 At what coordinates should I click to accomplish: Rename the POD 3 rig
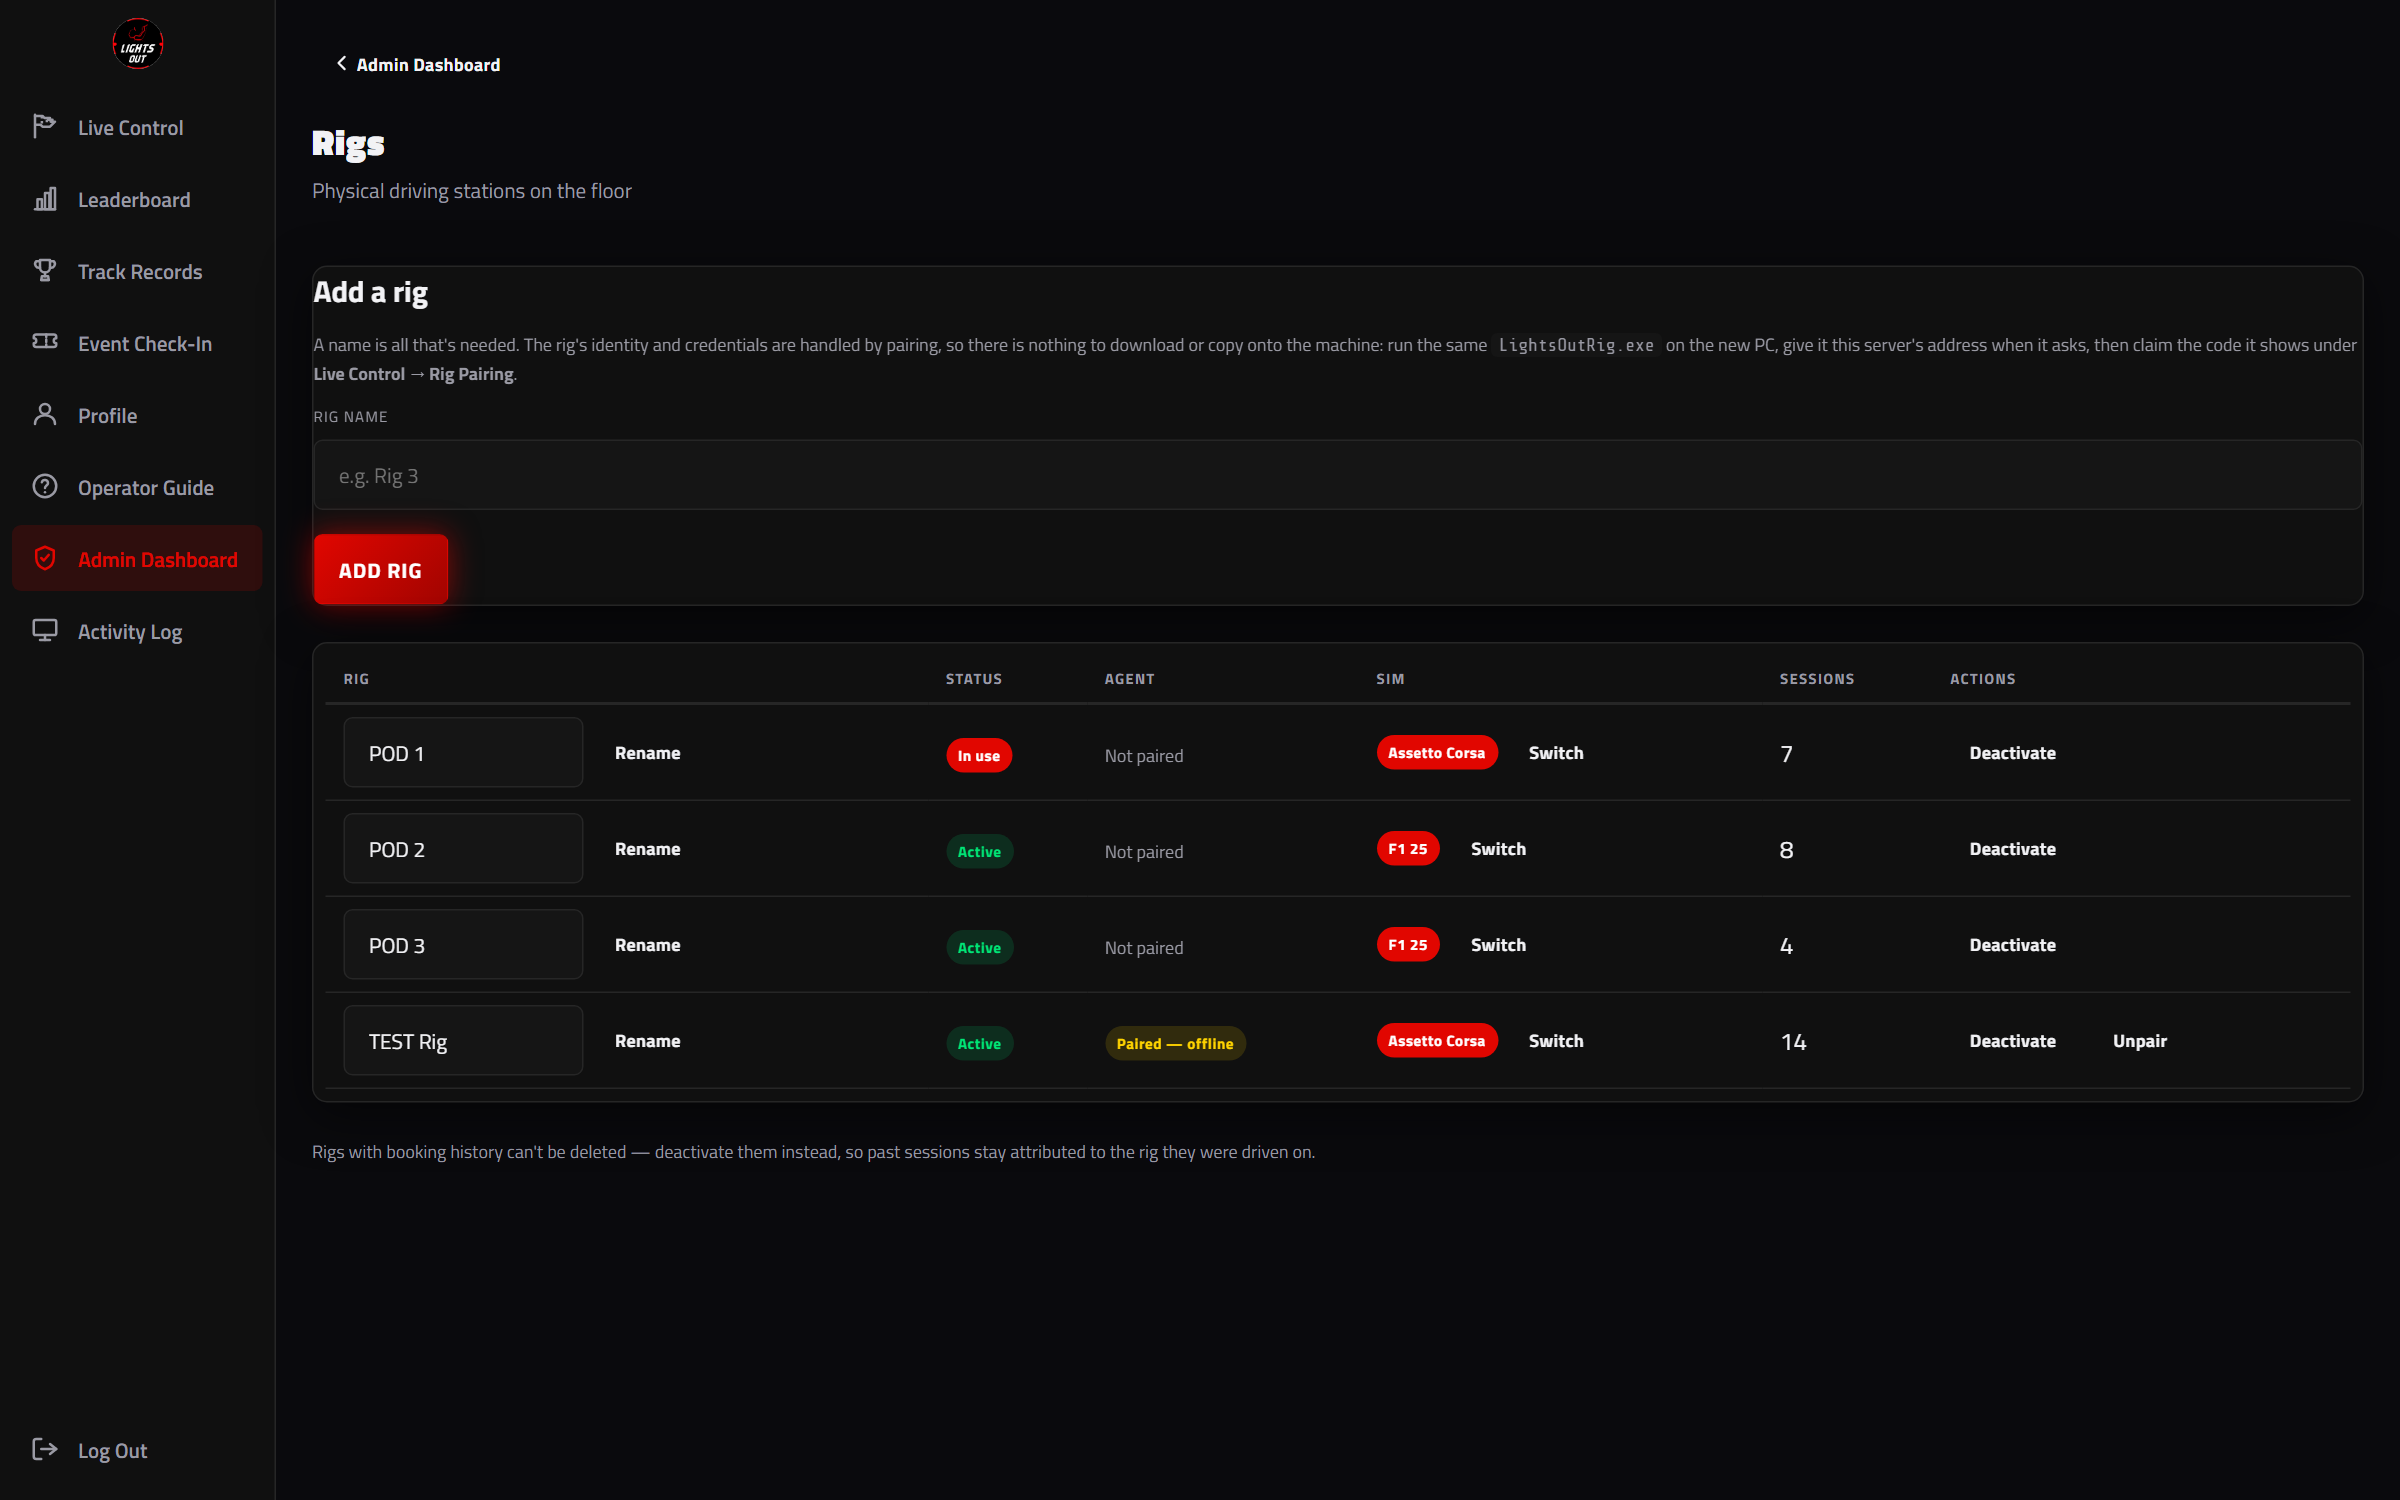pos(647,945)
